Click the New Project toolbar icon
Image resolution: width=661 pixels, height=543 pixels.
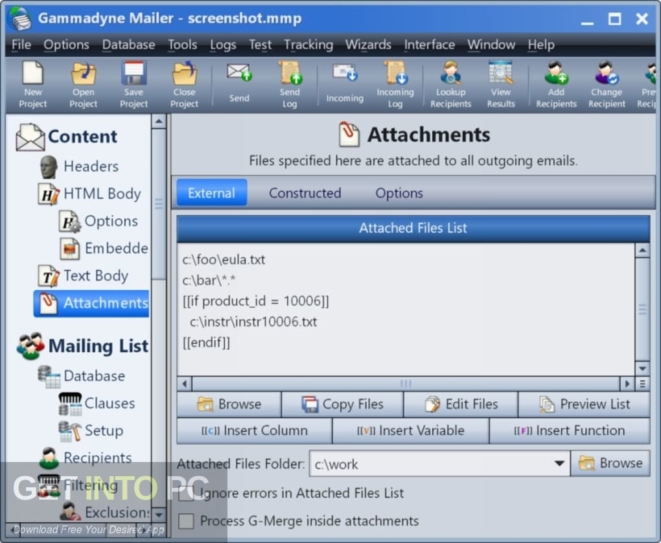pyautogui.click(x=32, y=73)
